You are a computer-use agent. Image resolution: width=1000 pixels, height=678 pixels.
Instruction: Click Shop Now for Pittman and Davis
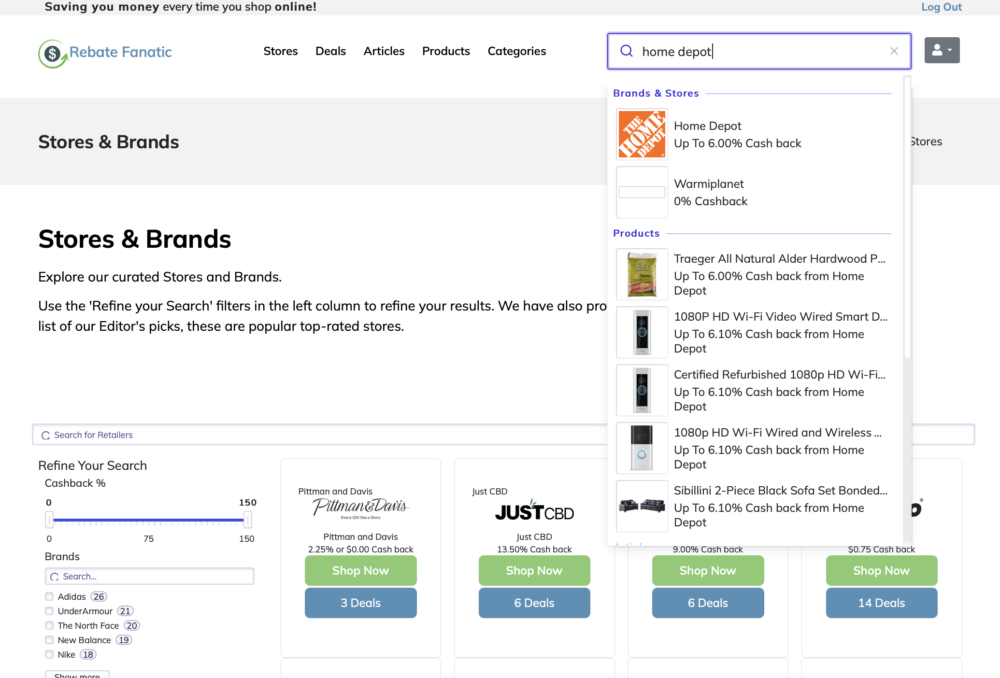pos(360,570)
